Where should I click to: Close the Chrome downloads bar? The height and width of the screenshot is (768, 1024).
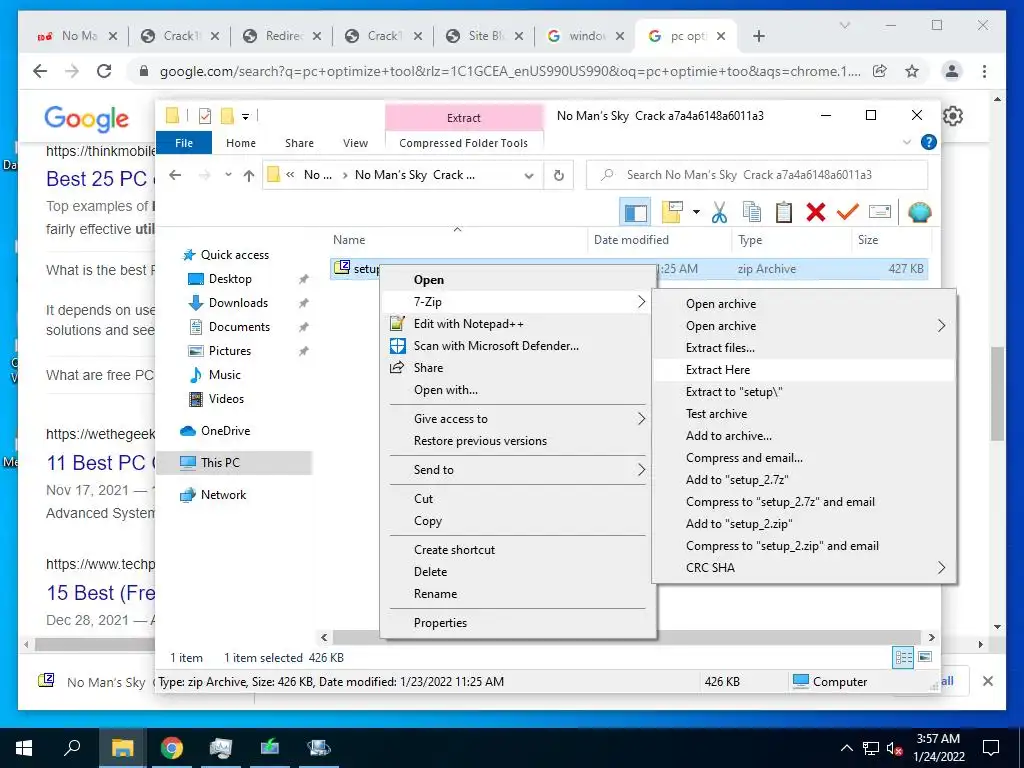click(987, 681)
